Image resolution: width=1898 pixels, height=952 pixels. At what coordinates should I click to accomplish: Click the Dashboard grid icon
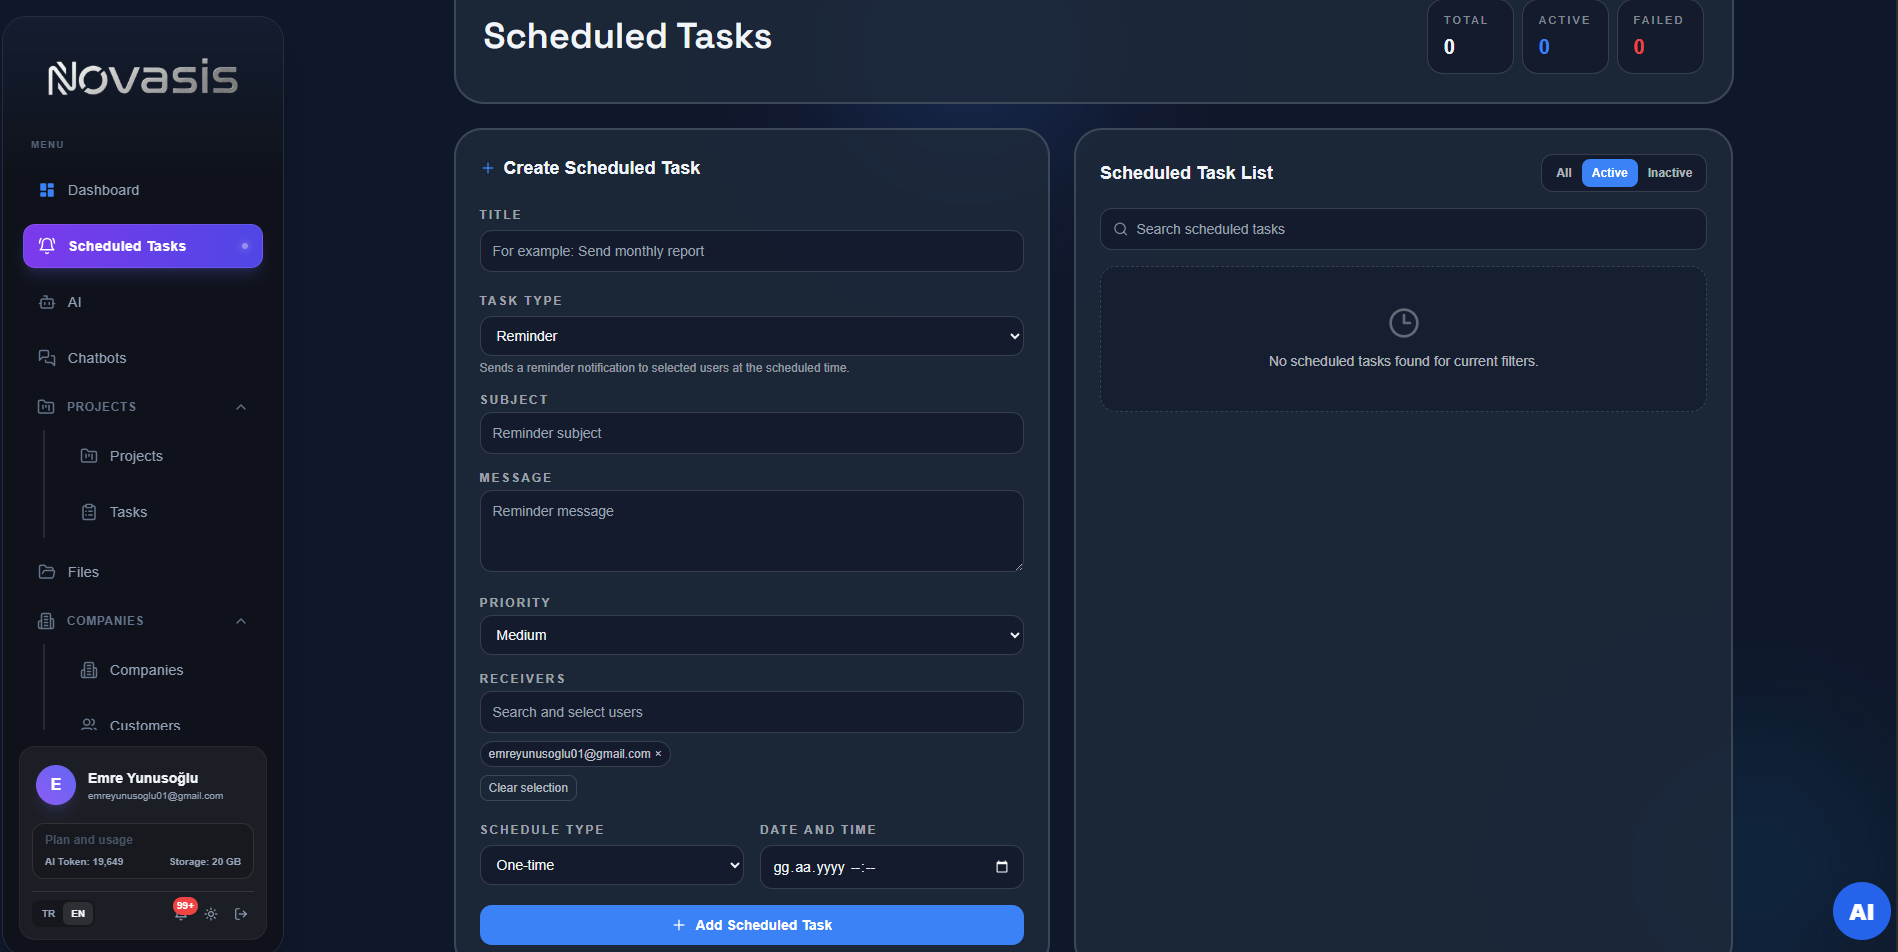(47, 190)
